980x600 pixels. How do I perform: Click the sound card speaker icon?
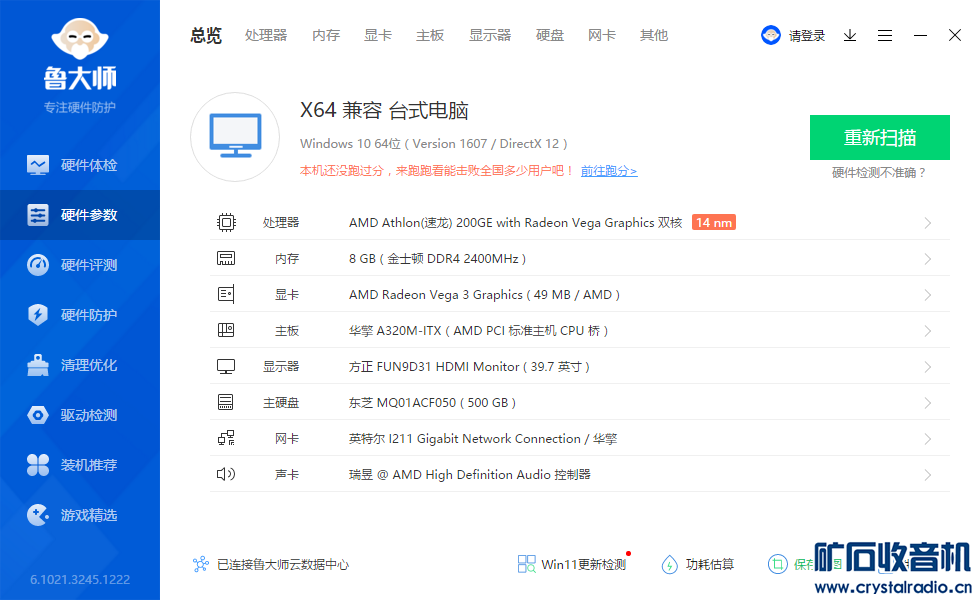pos(226,474)
